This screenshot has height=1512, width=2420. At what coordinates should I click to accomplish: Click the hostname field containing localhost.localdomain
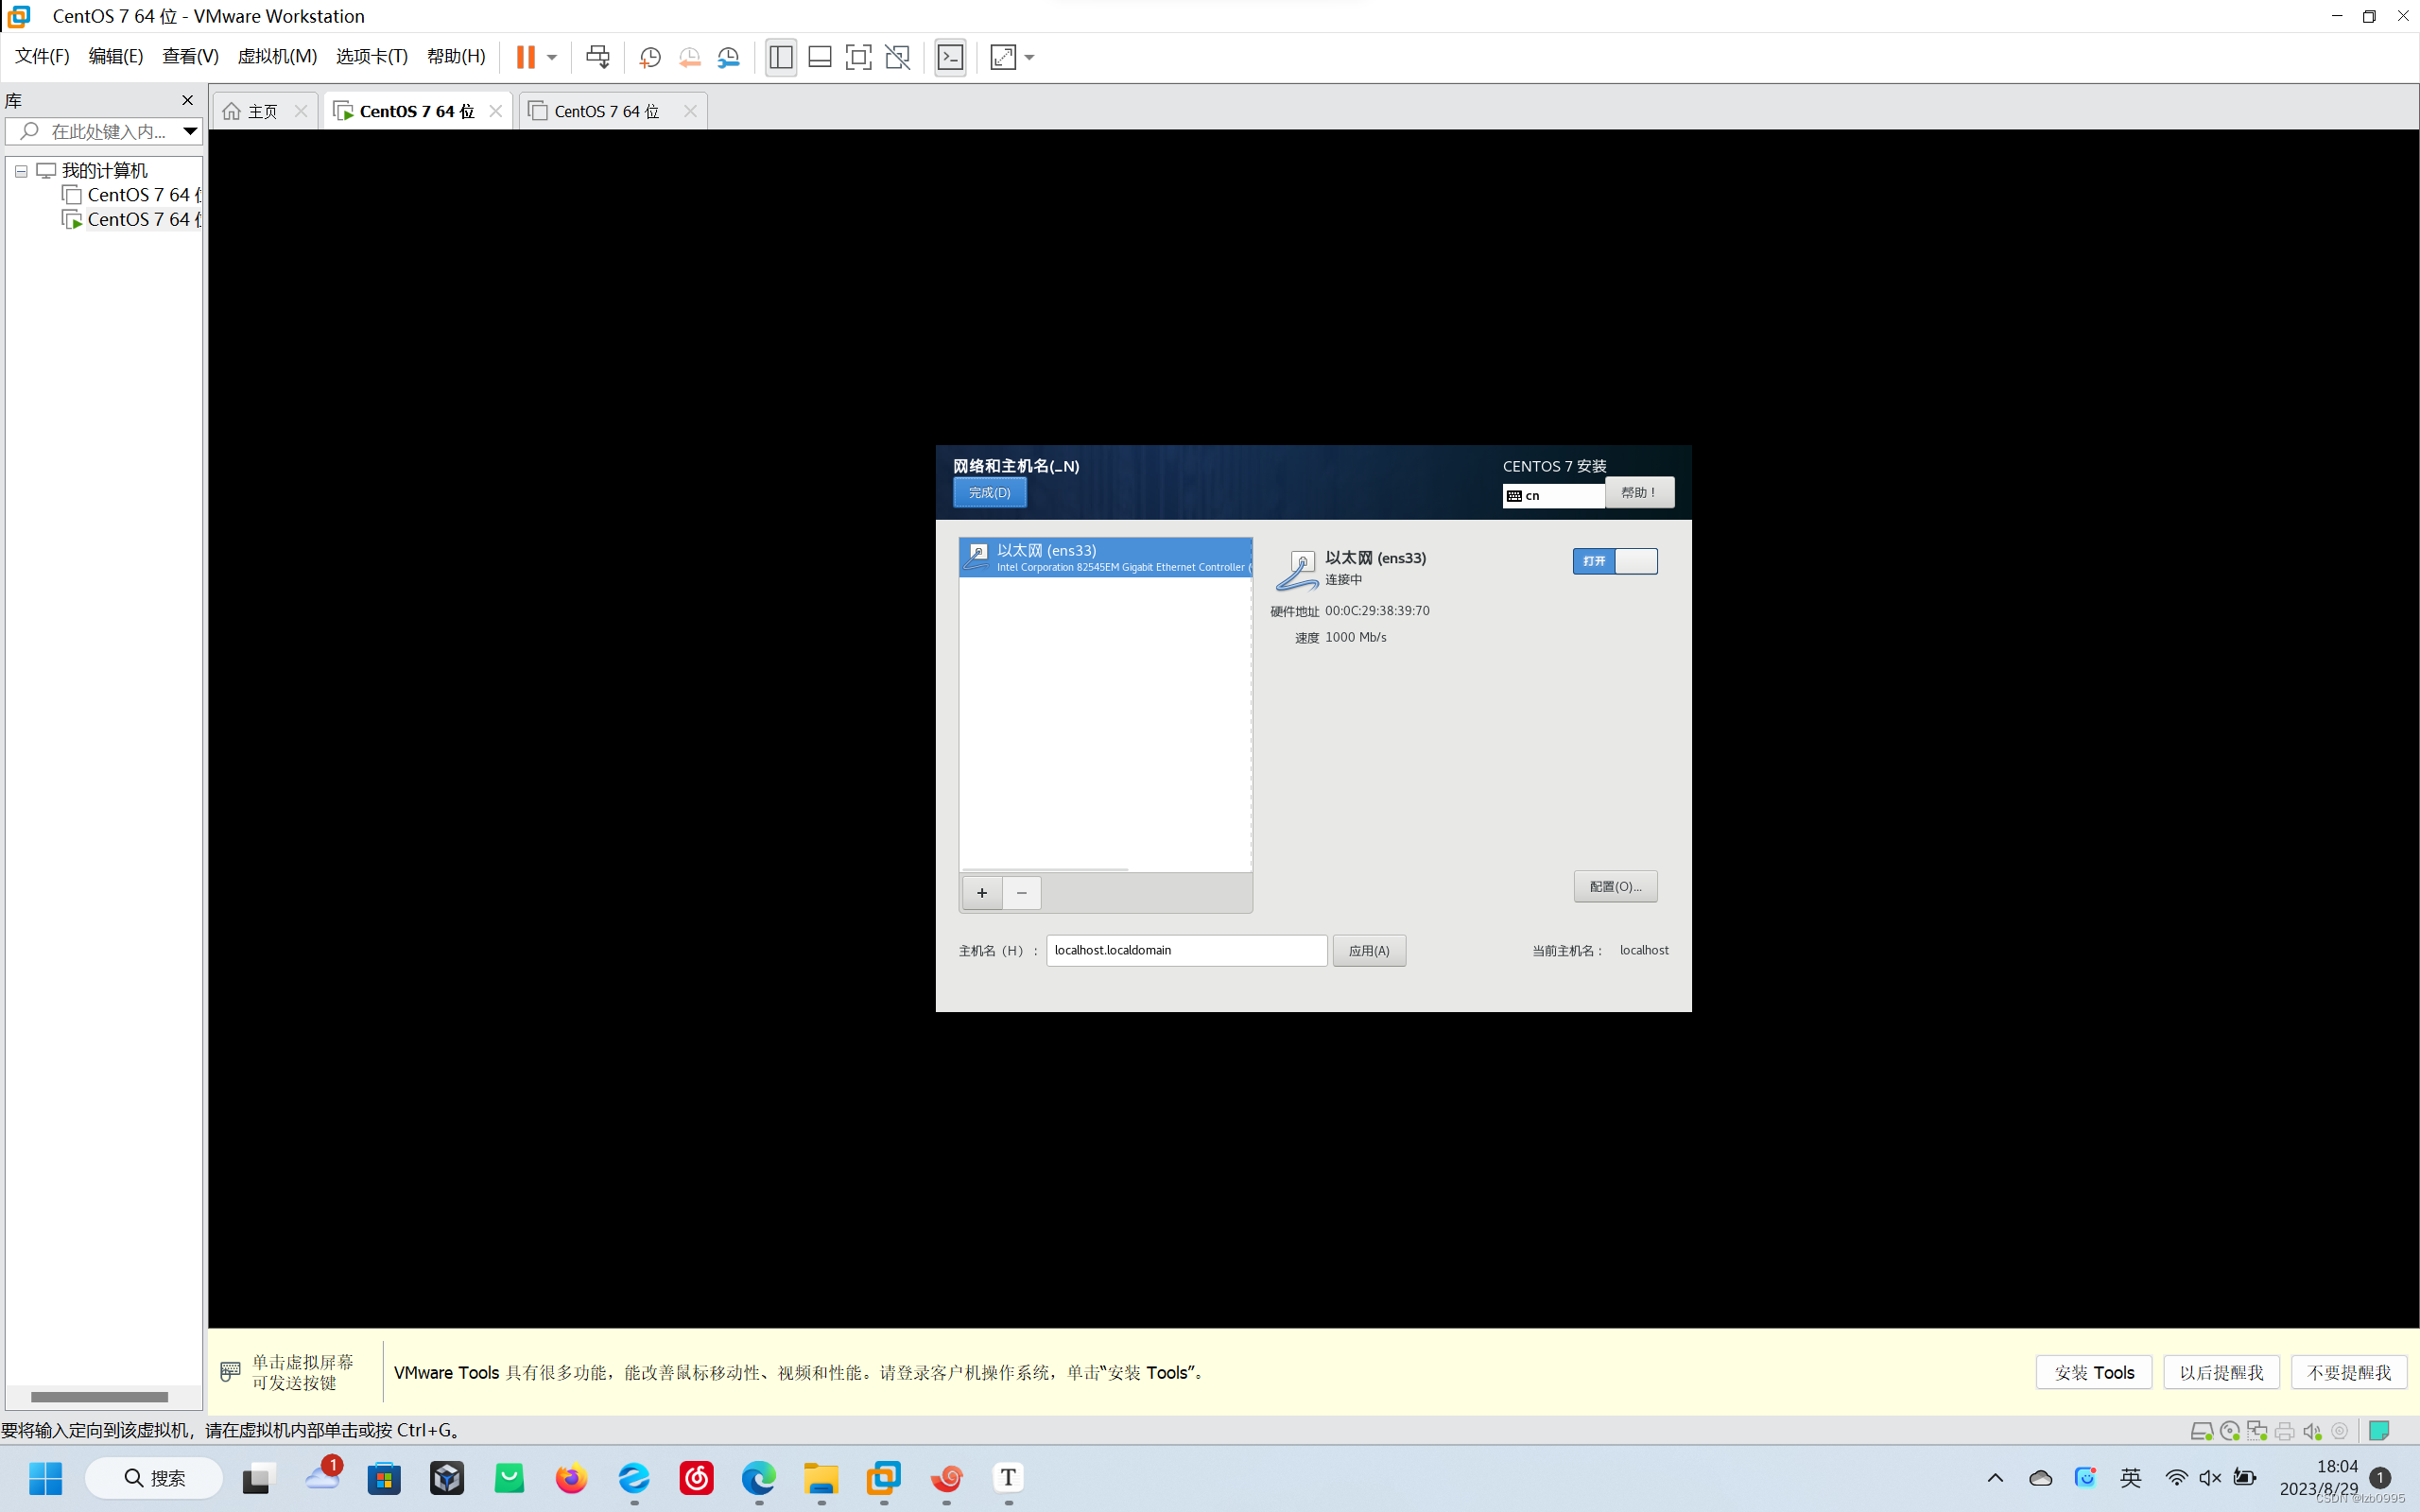tap(1187, 950)
